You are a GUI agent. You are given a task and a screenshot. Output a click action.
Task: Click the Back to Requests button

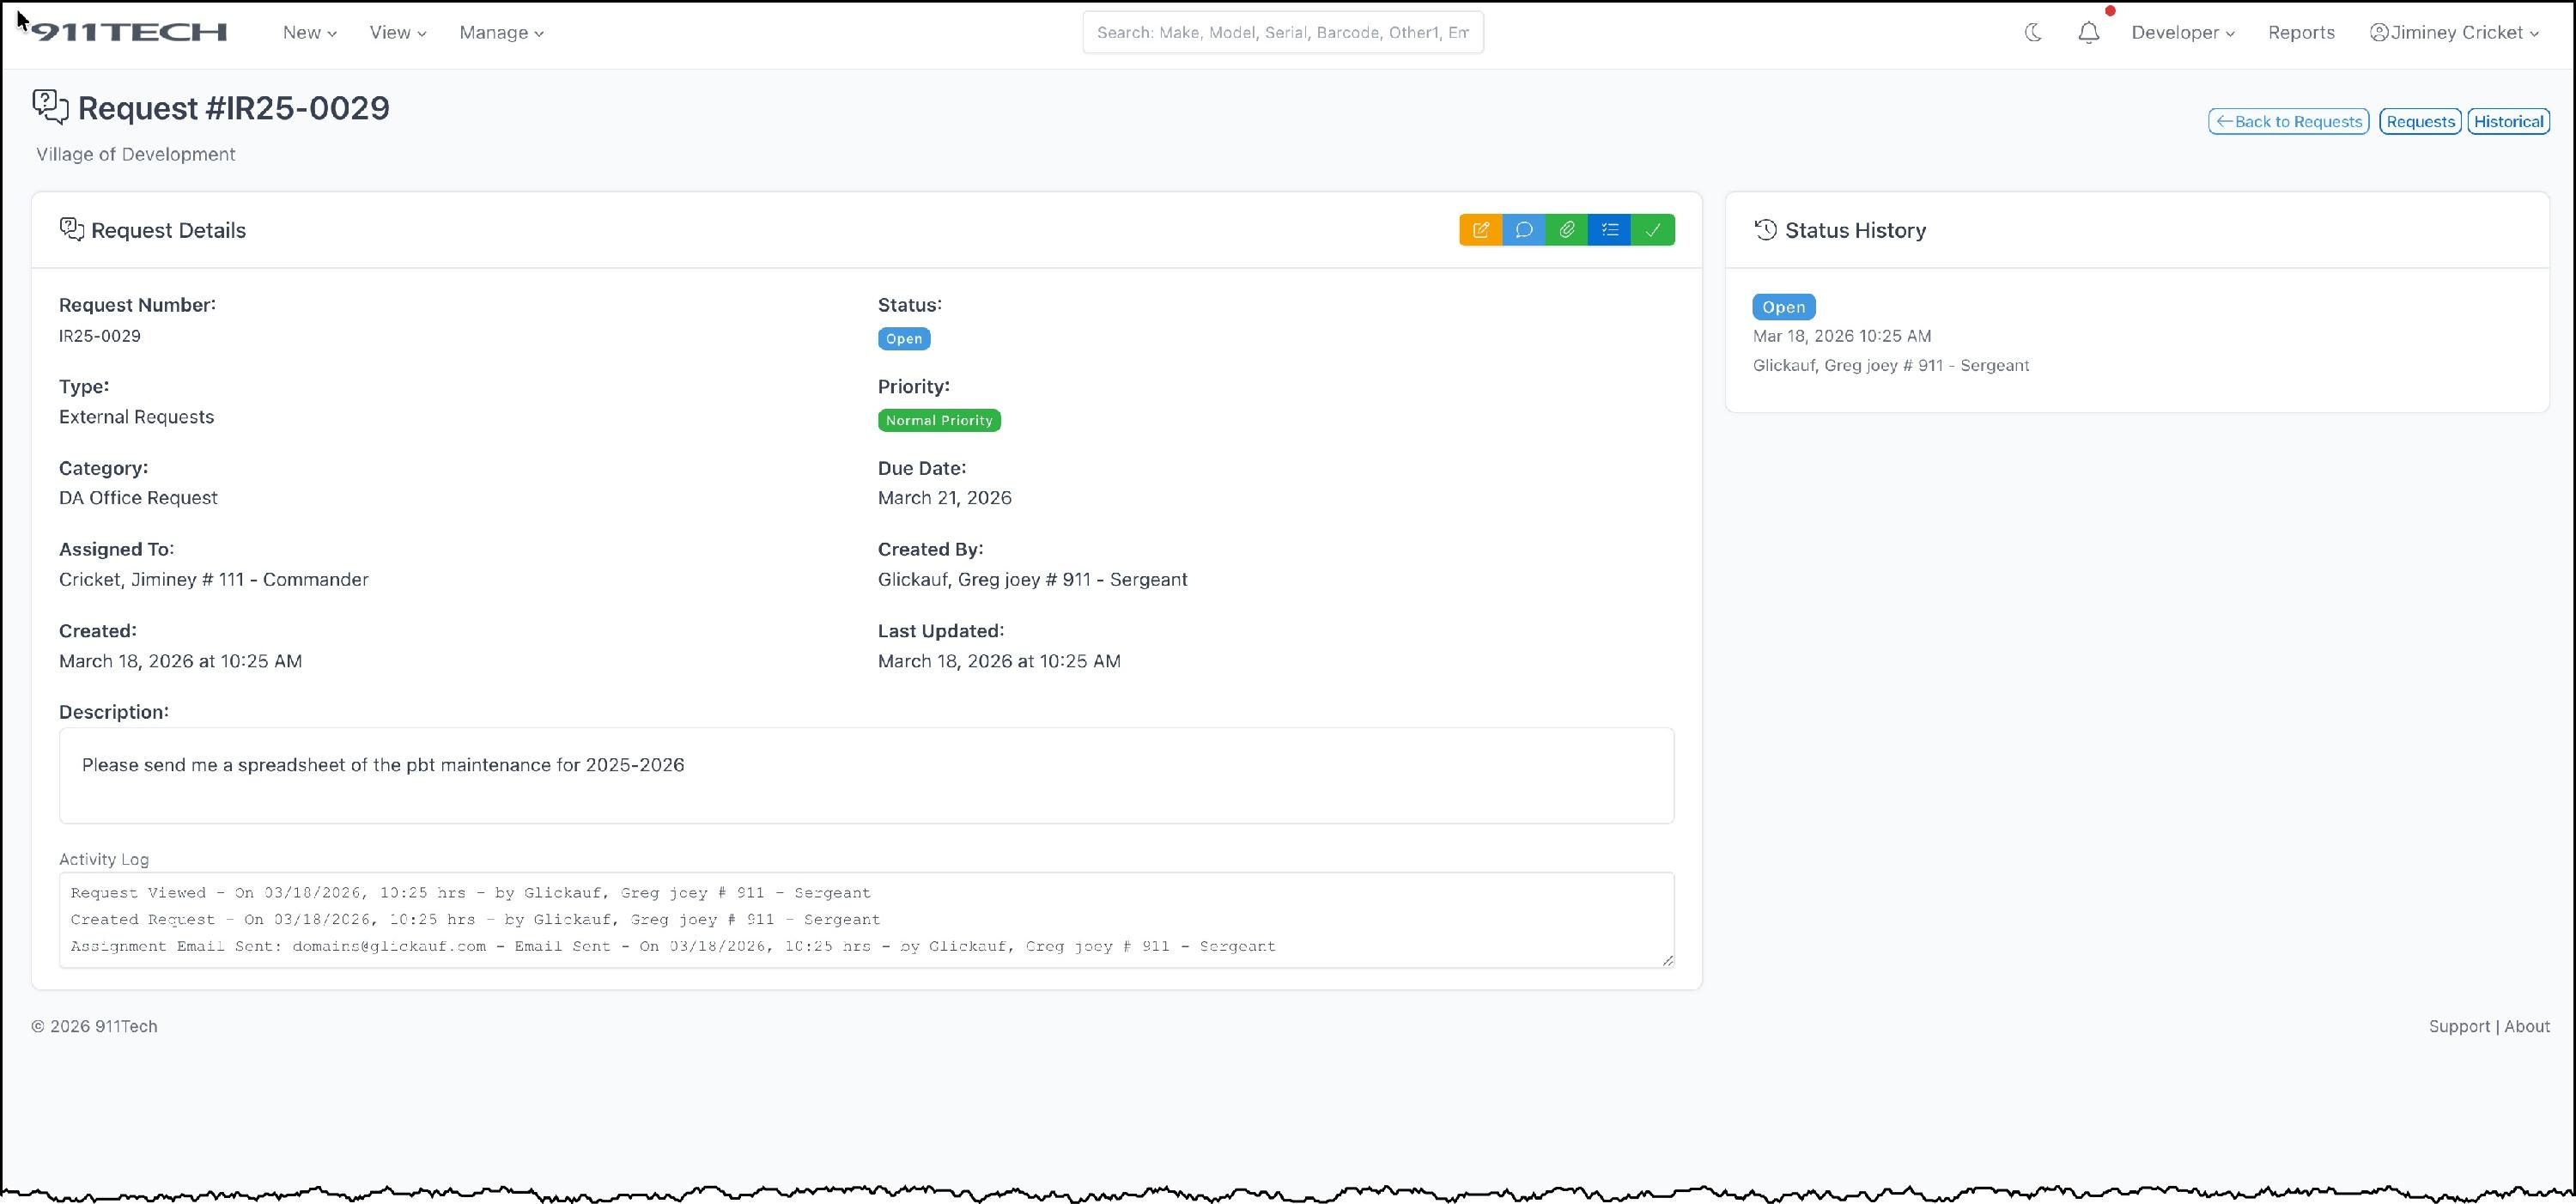click(2288, 122)
